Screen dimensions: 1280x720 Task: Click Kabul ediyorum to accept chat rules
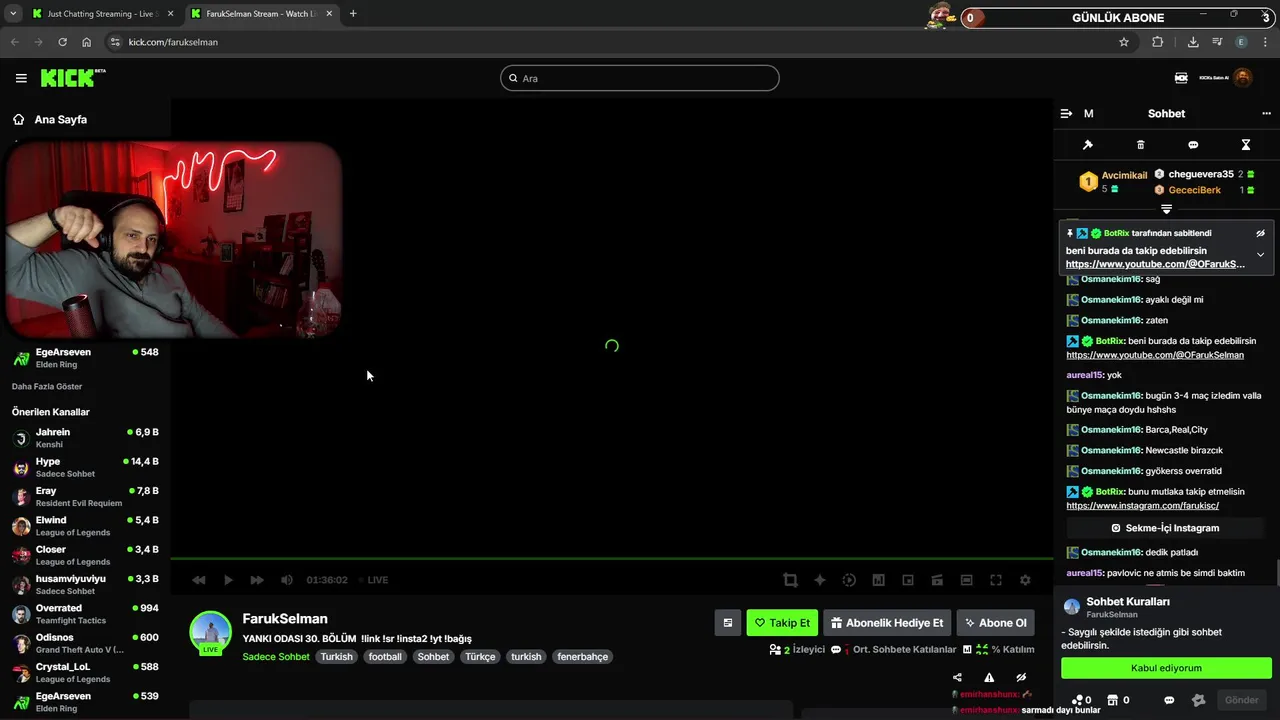click(x=1166, y=668)
